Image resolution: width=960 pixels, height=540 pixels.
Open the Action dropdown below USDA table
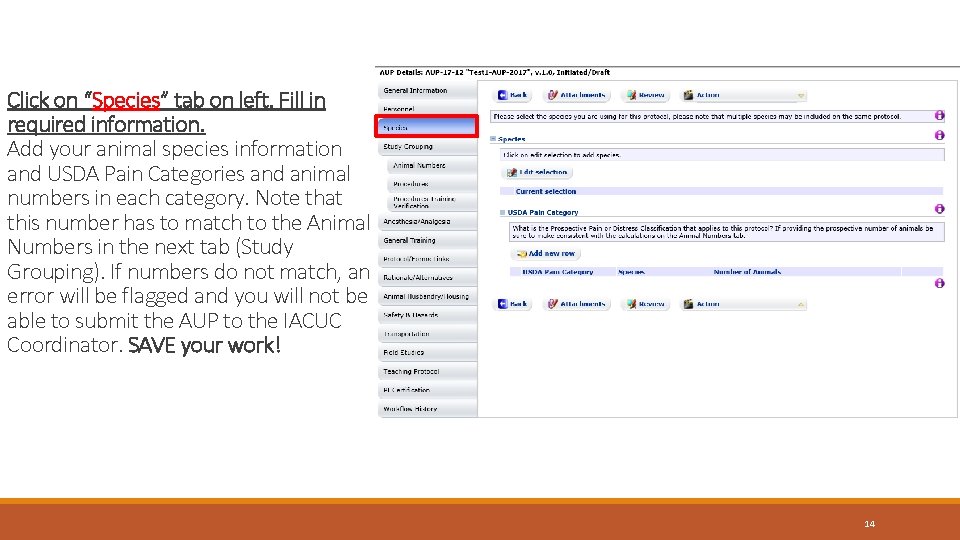(744, 304)
